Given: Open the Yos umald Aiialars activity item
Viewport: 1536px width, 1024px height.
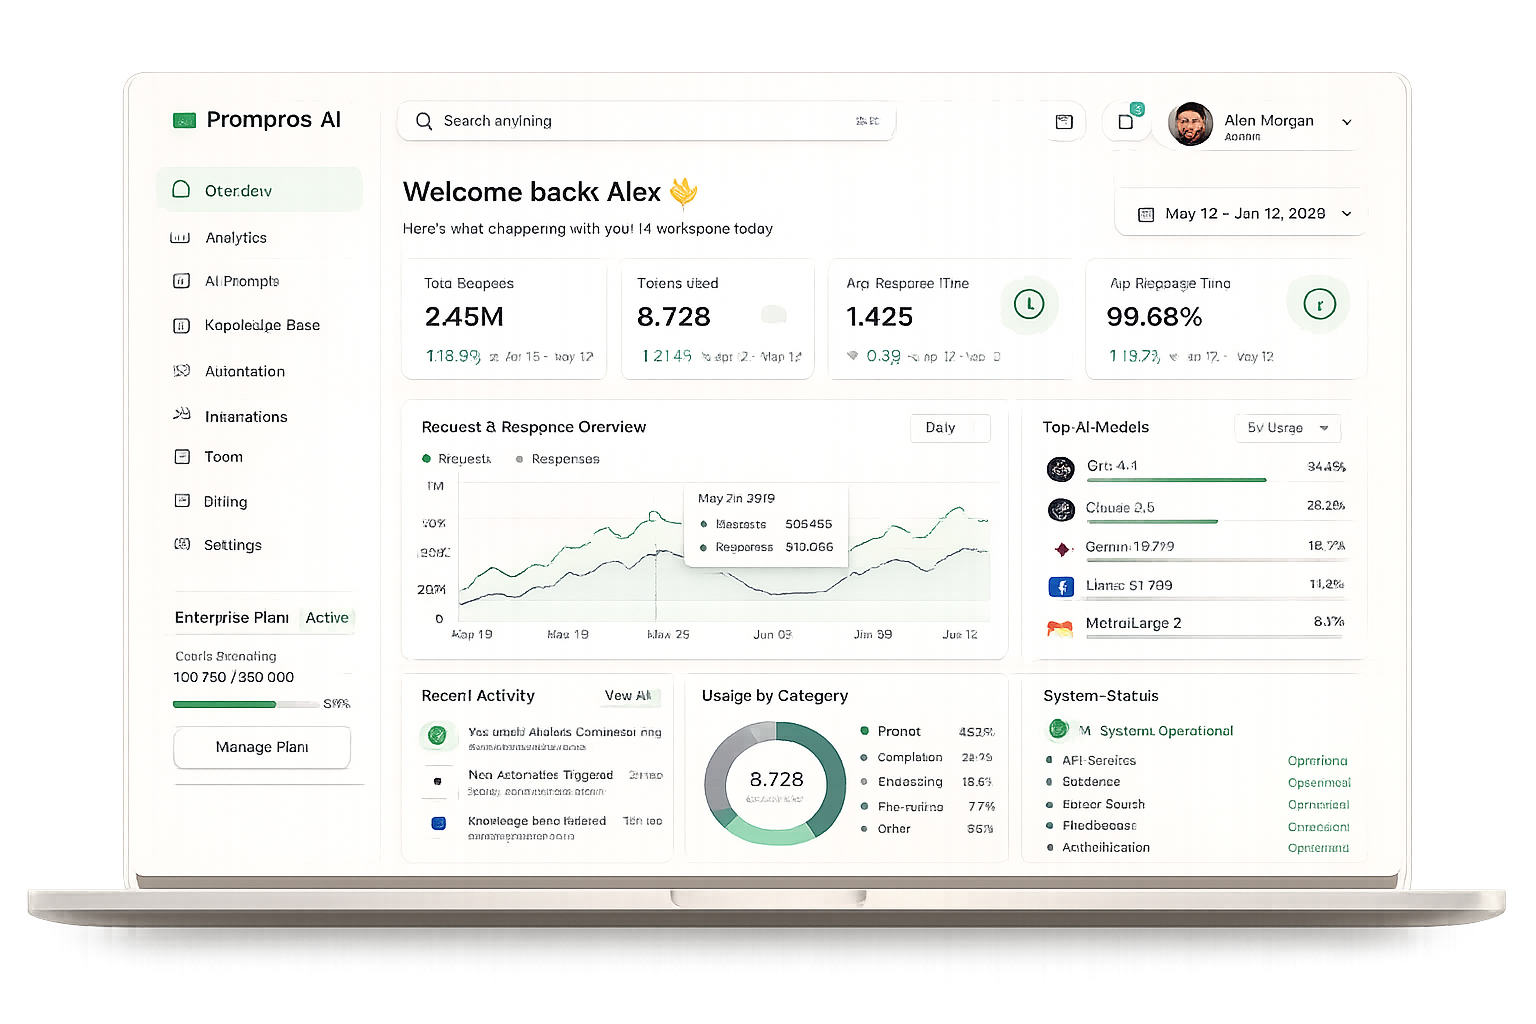Looking at the screenshot, I should 541,738.
